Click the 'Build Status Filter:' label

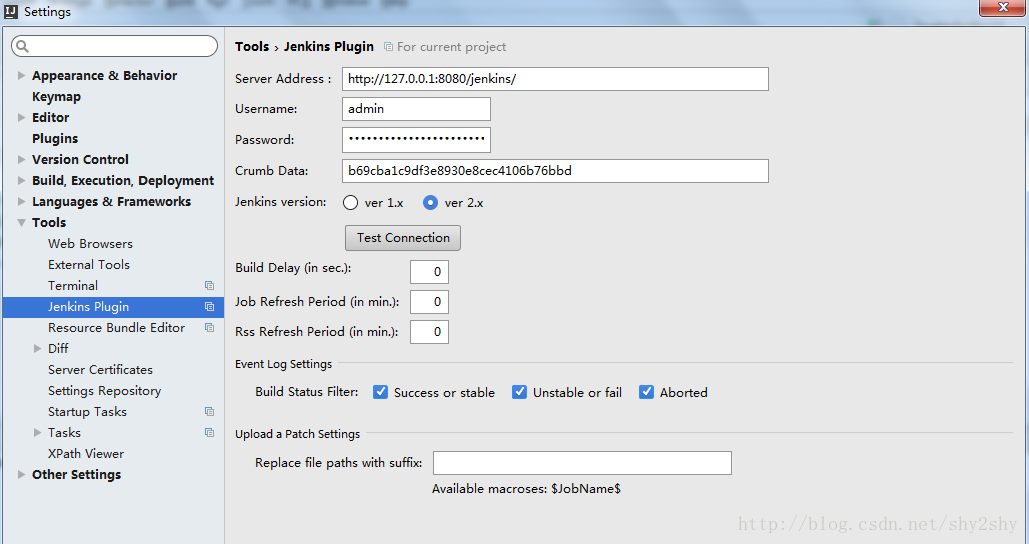[x=306, y=392]
